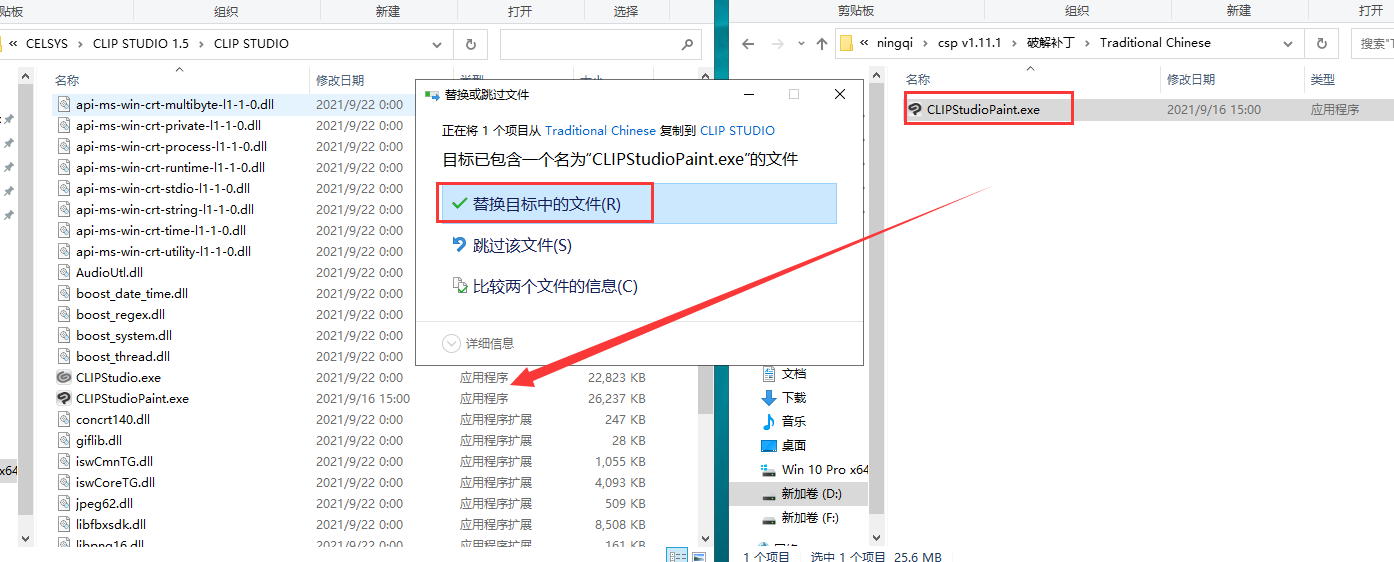Open Documents (文档) in navigation pane
The width and height of the screenshot is (1394, 562).
coord(795,373)
